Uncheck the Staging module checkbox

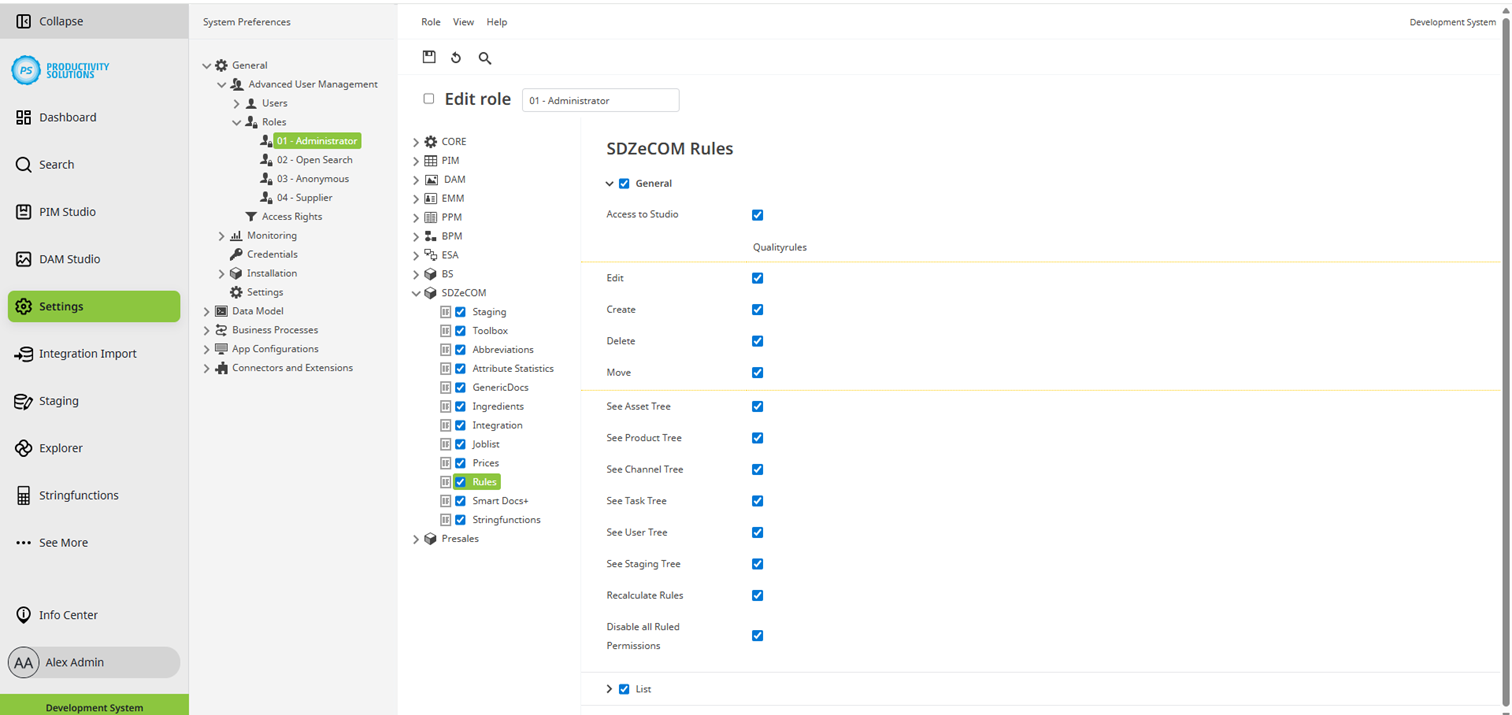tap(461, 312)
